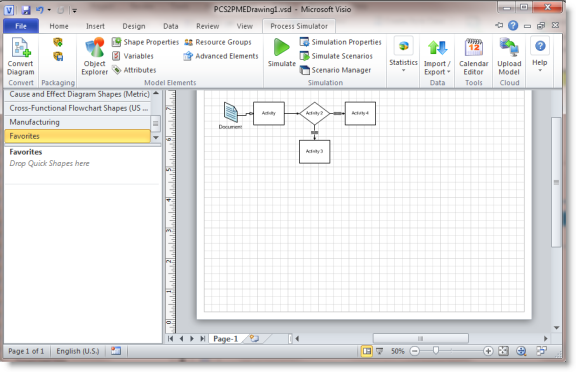
Task: Go to the last page with the navigation arrow
Action: [x=202, y=339]
